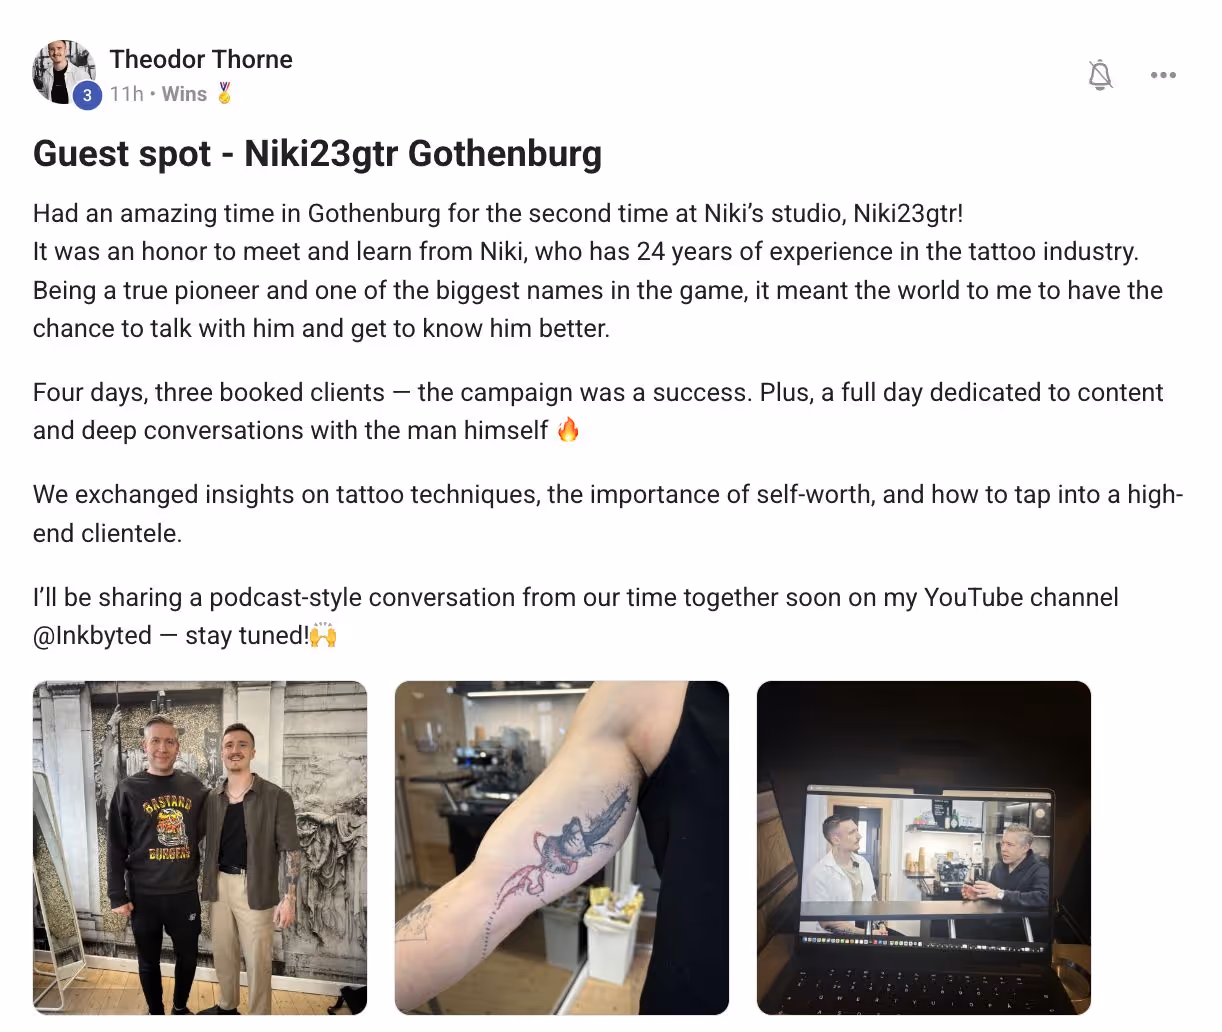View the arm tattoo photo
The image size is (1222, 1032).
coord(562,848)
